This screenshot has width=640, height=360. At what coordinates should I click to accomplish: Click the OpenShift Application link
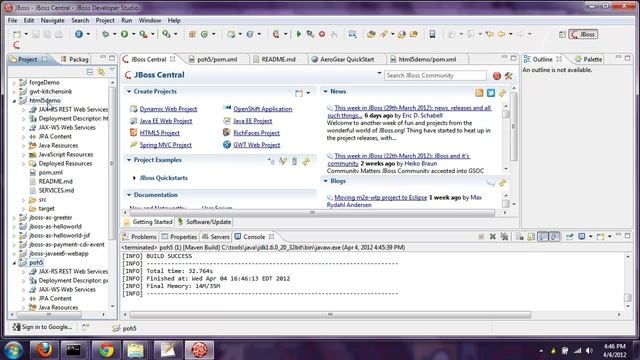pos(262,109)
